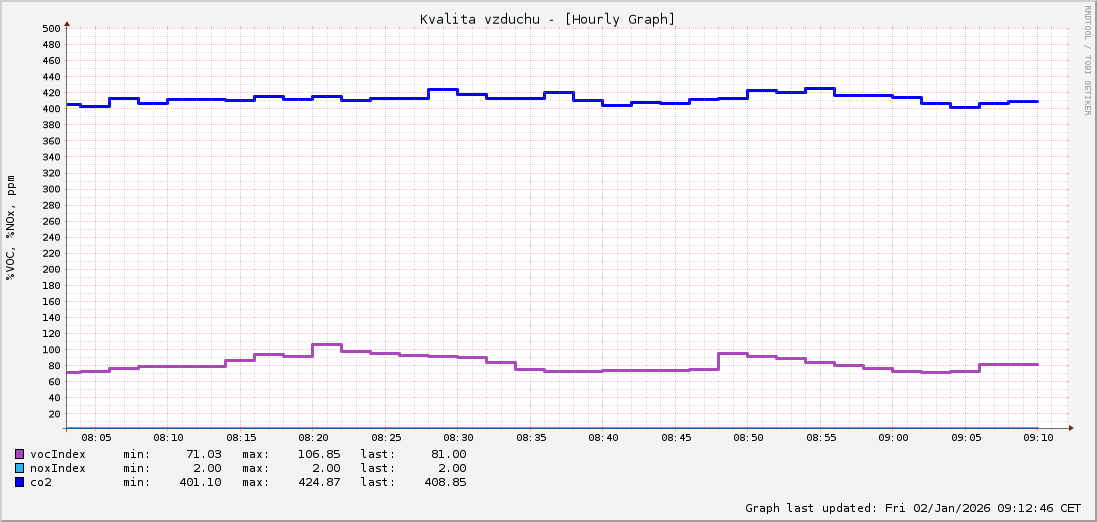Click the RRDTOOL / TOBI OETIKER watermark
The height and width of the screenshot is (522, 1097).
click(x=1087, y=60)
